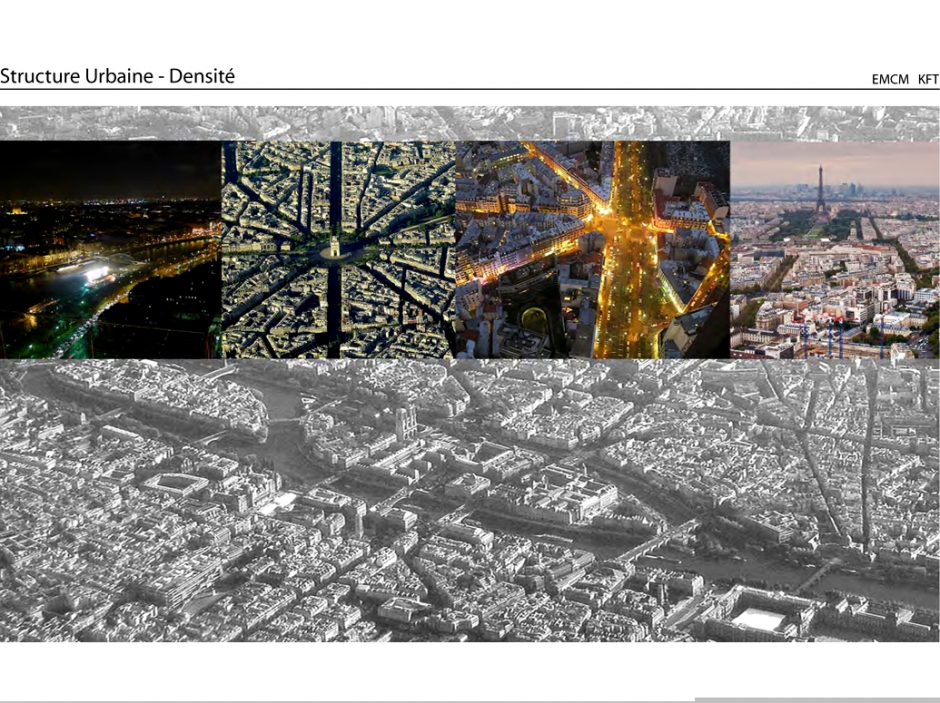Click the circular garden courtyard in the boulevard photo
Viewport: 940px width, 703px height.
pyautogui.click(x=535, y=322)
